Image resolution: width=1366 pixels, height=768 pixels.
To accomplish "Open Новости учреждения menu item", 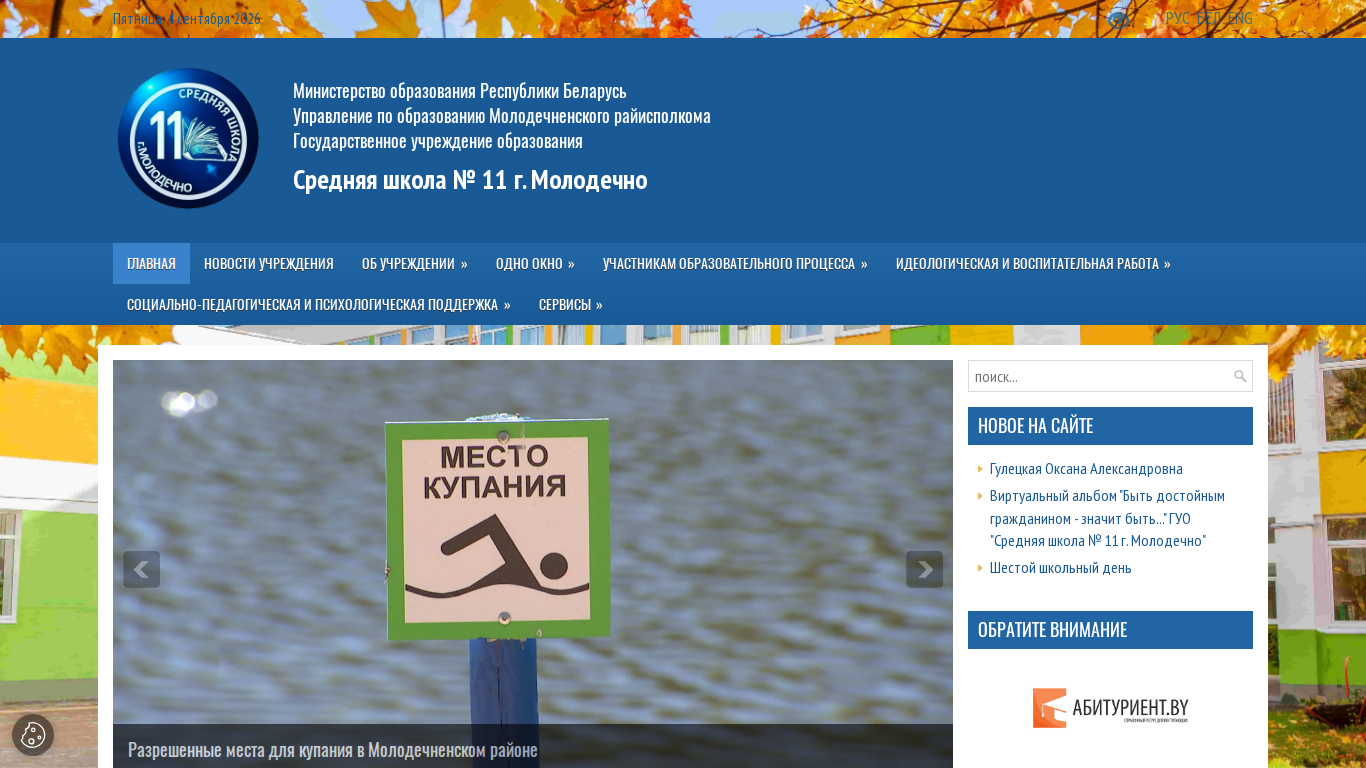I will [x=269, y=264].
